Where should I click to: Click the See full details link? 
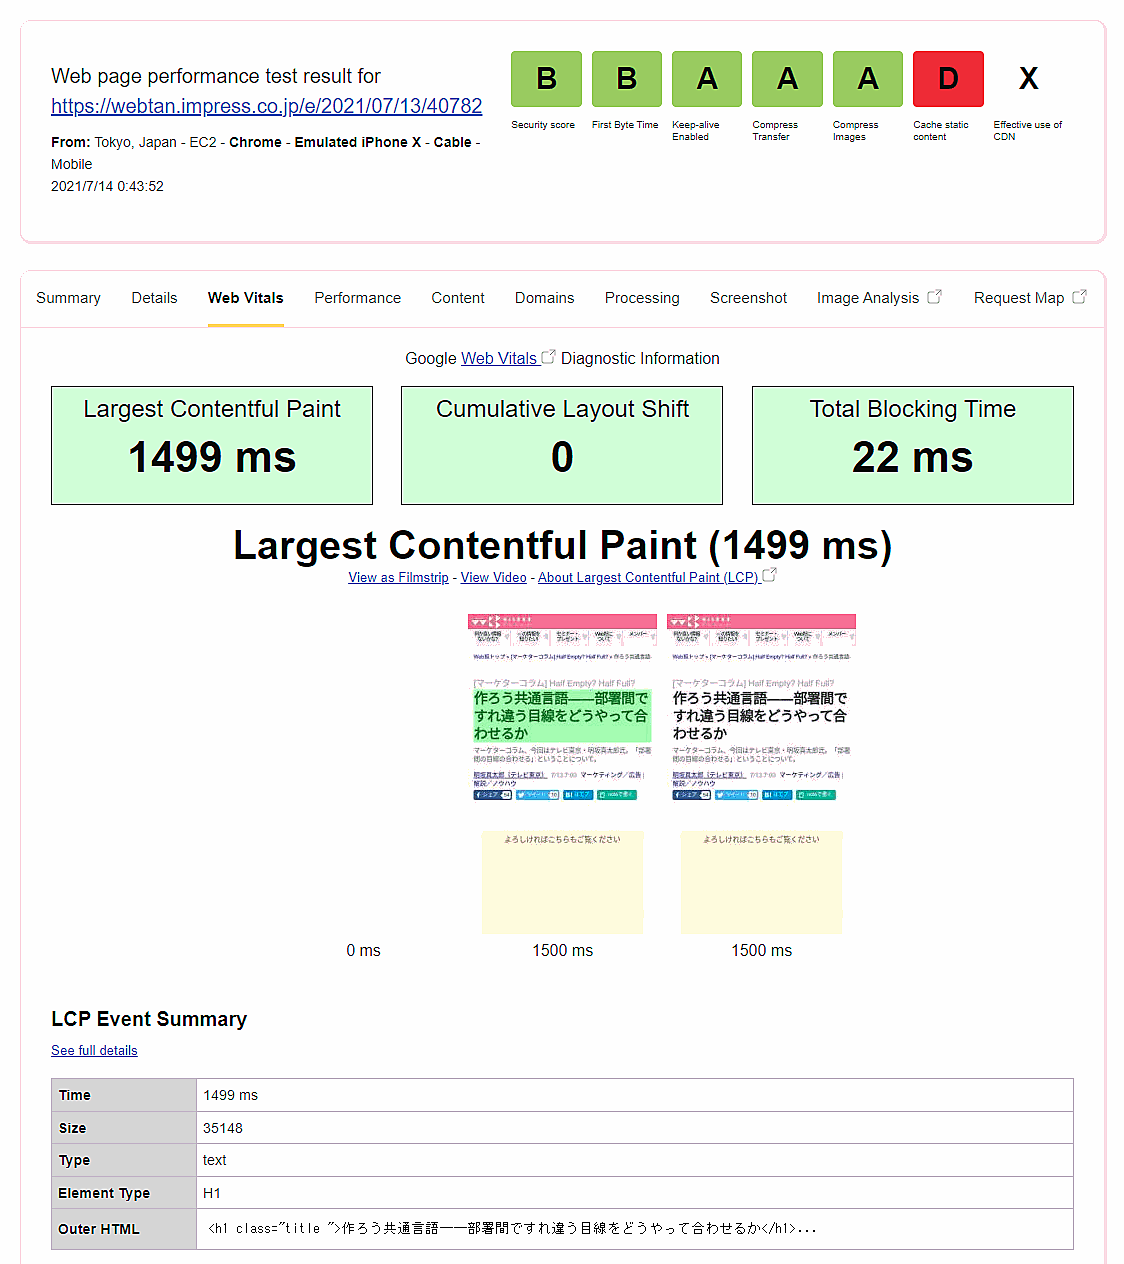point(94,1050)
